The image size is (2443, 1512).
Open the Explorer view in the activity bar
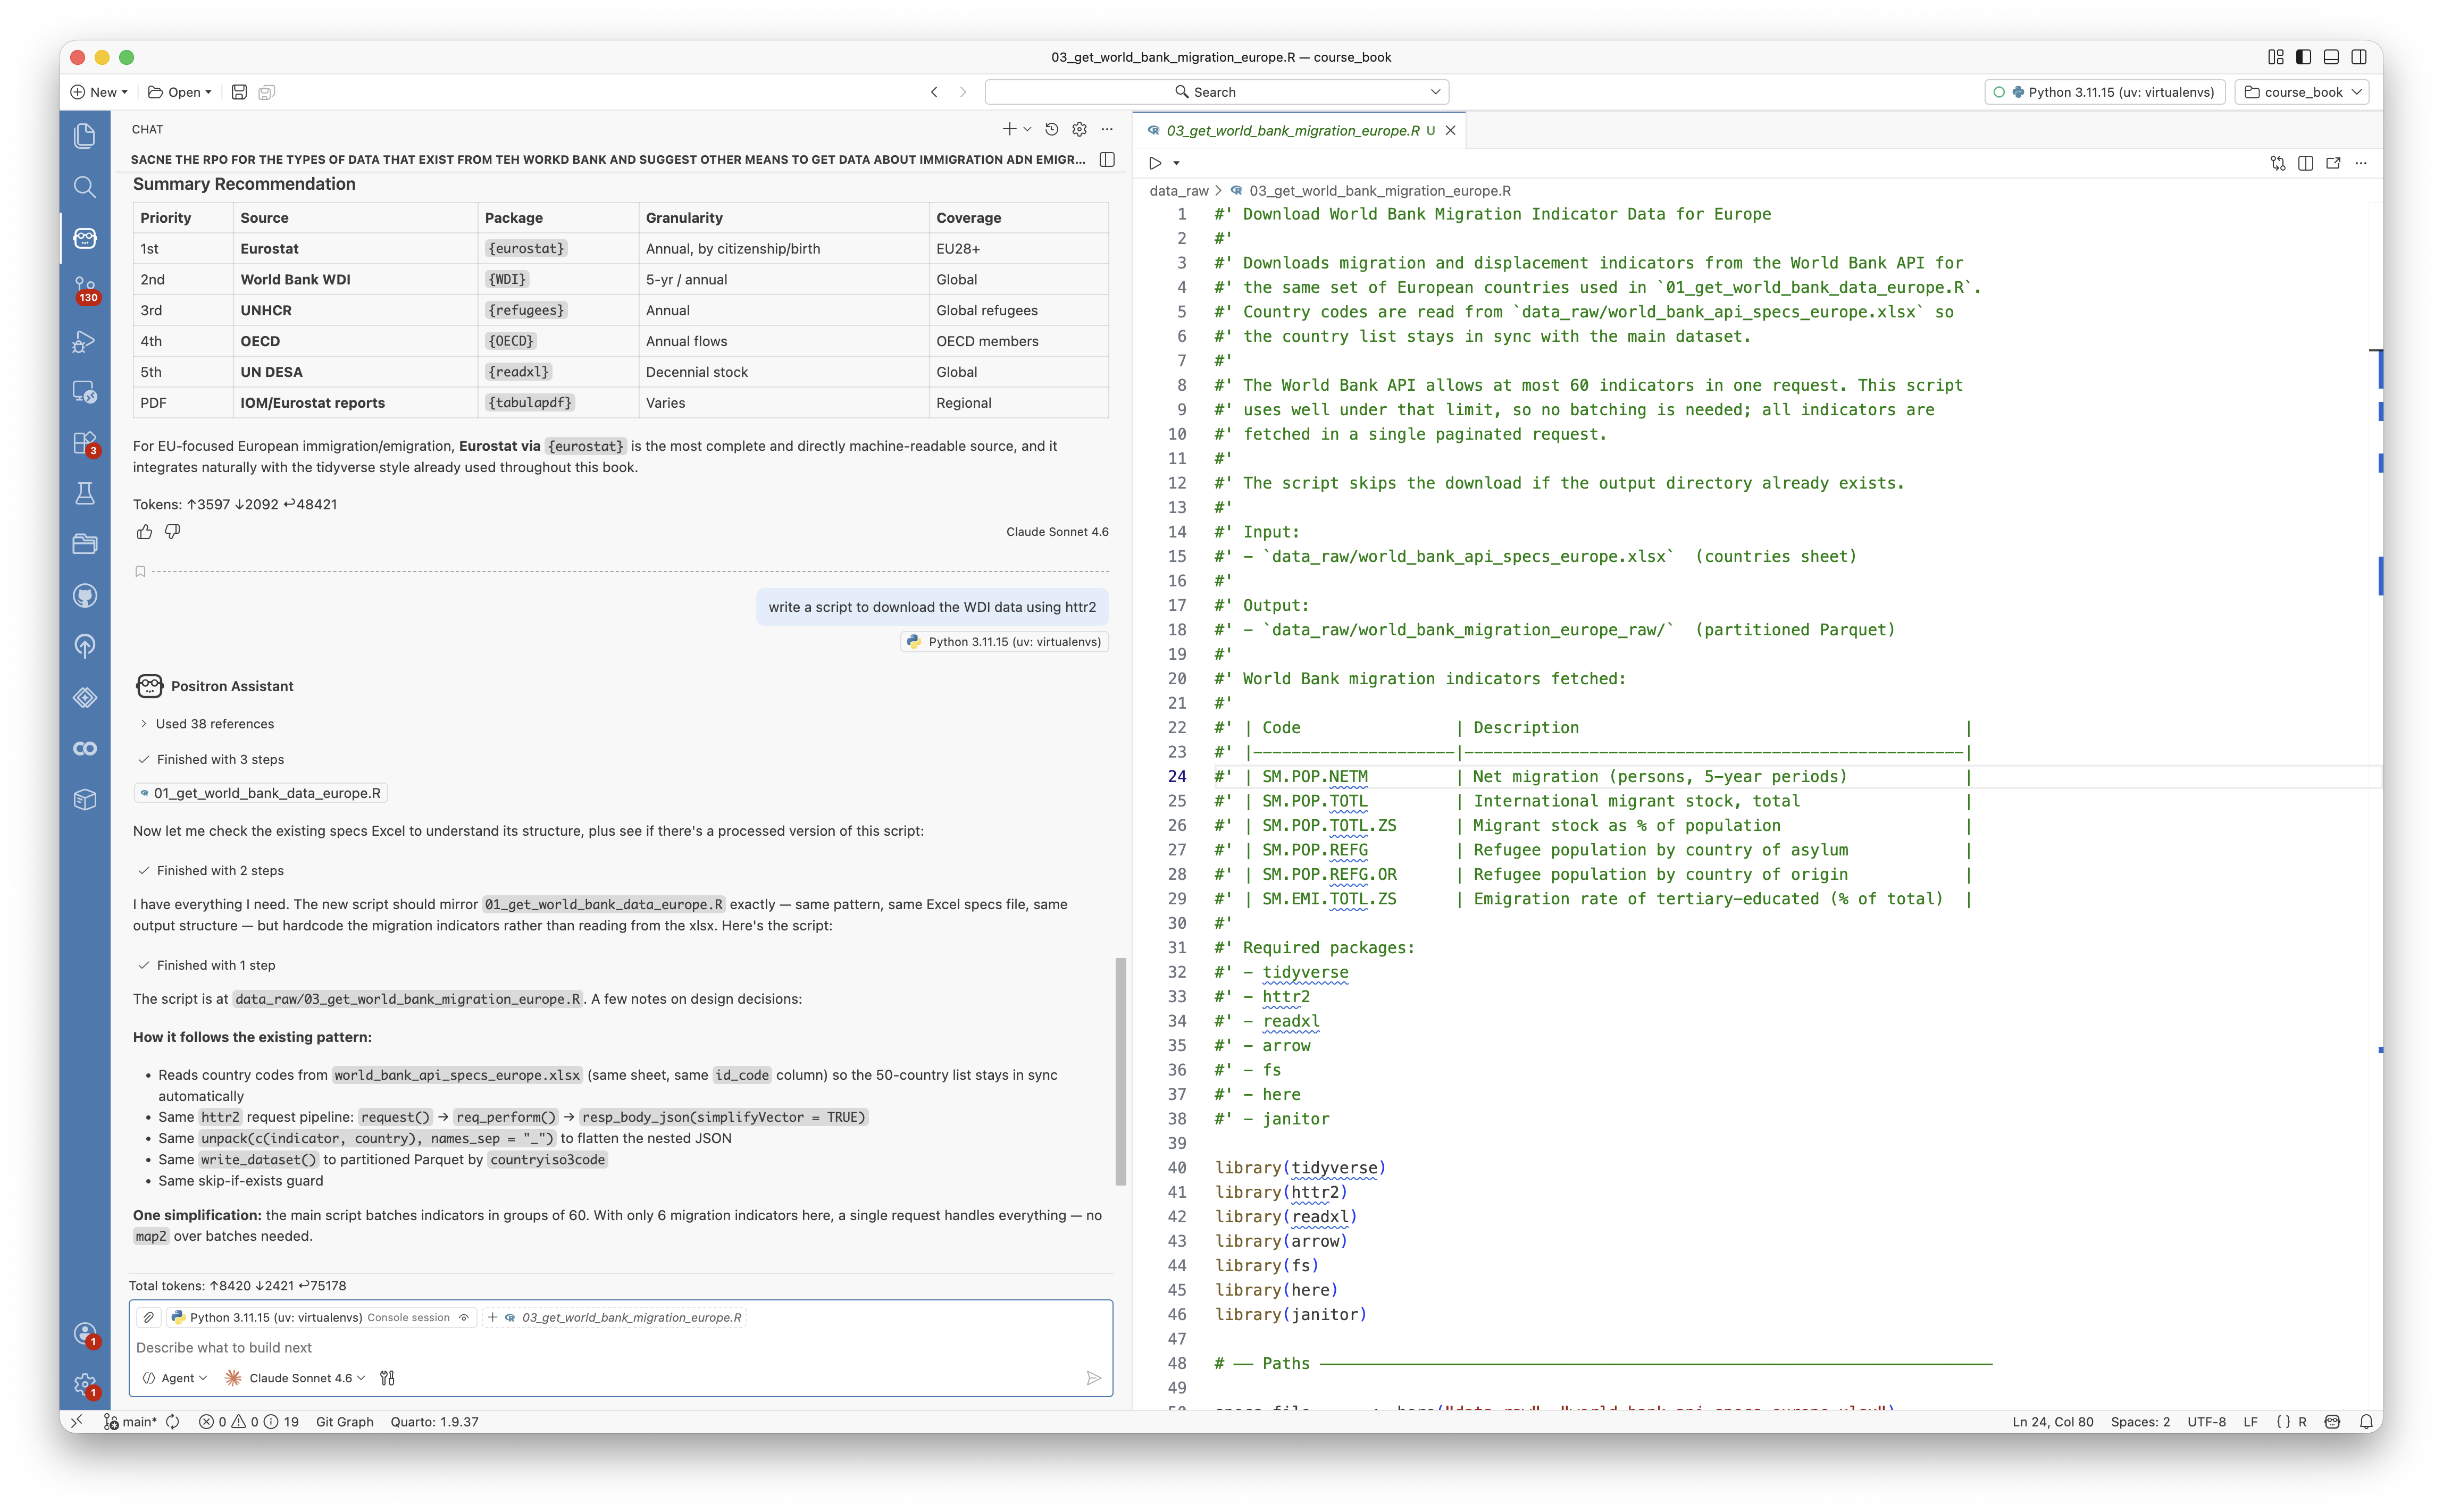[85, 136]
